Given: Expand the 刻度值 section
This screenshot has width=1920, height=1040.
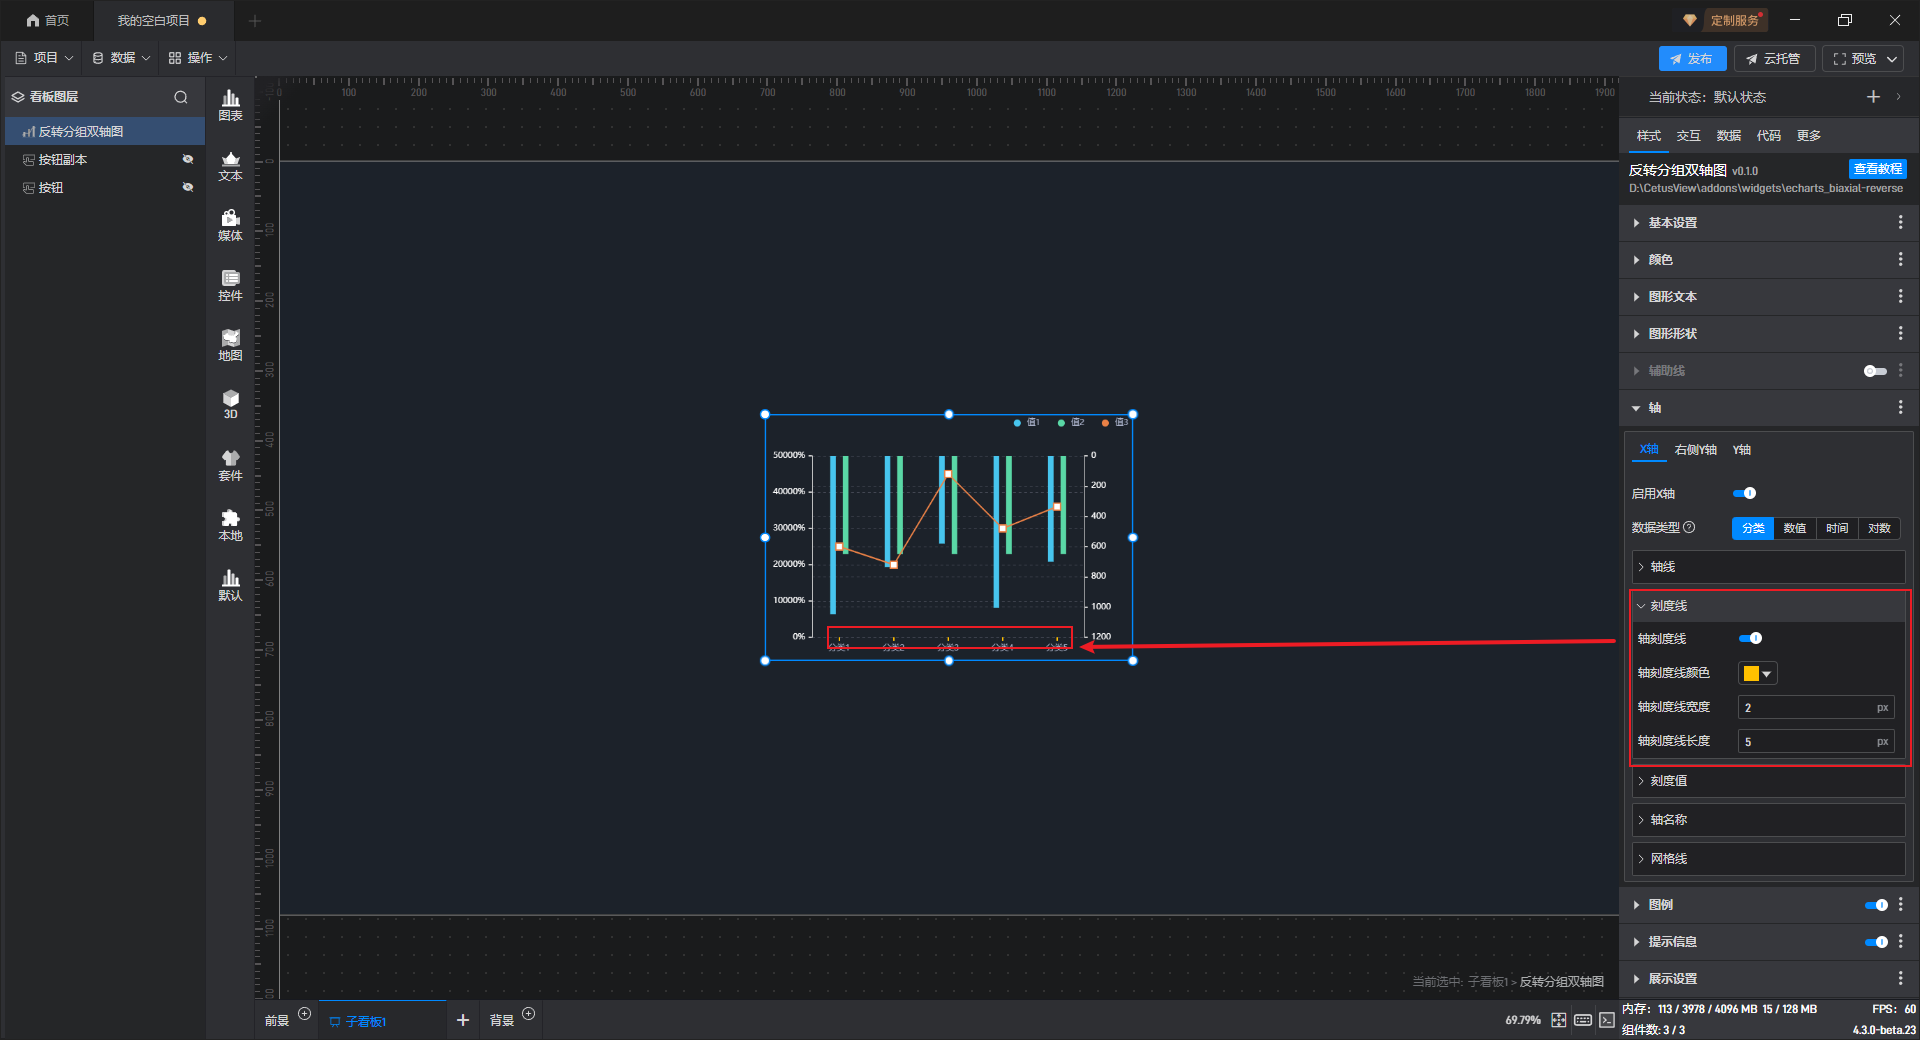Looking at the screenshot, I should [x=1668, y=781].
